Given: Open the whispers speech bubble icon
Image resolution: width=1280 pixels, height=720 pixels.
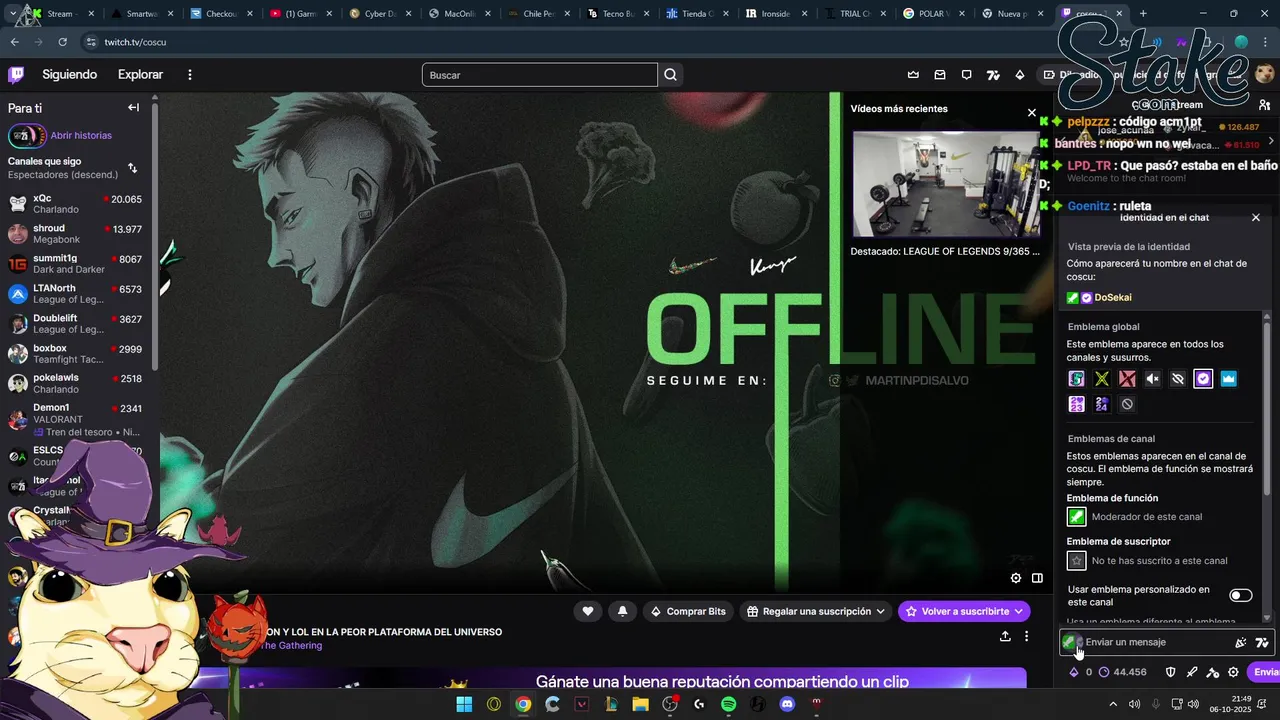Looking at the screenshot, I should coord(966,75).
